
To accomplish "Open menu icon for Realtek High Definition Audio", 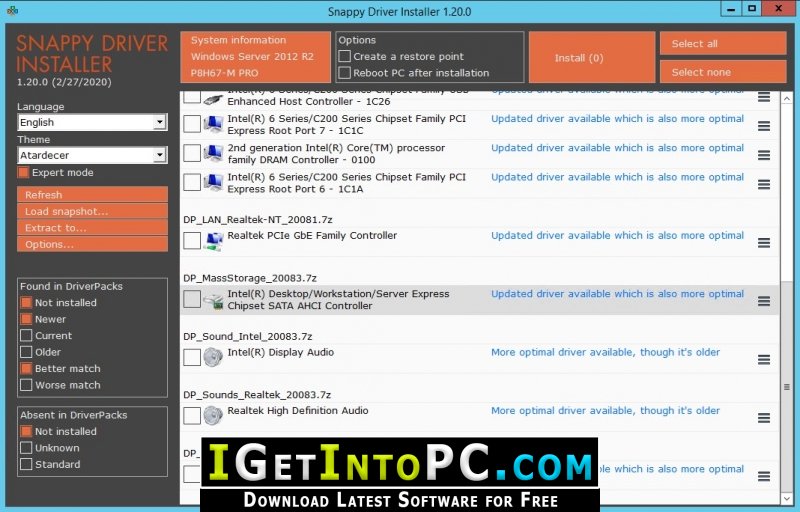I will click(x=764, y=418).
